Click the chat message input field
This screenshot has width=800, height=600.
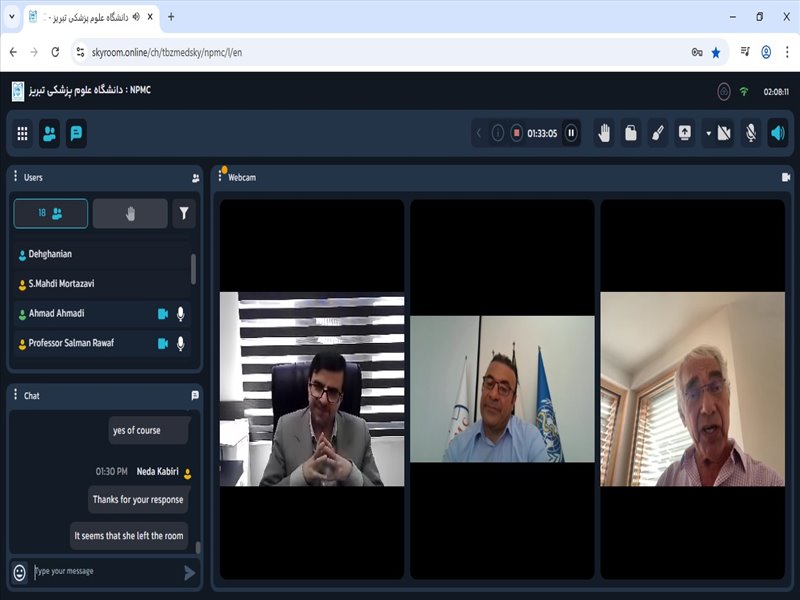[x=105, y=572]
